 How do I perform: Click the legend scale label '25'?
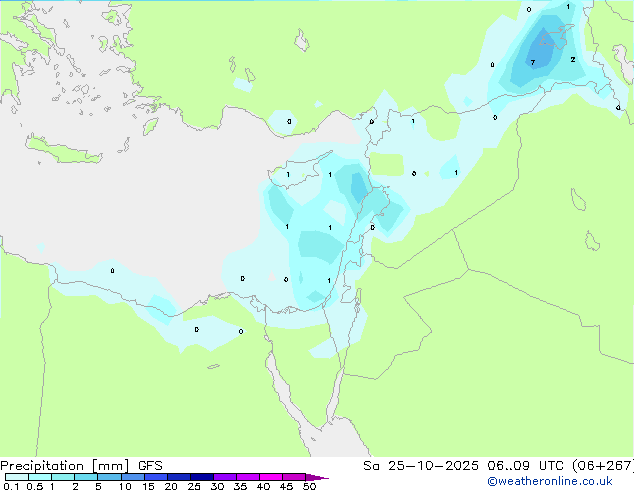tap(194, 486)
